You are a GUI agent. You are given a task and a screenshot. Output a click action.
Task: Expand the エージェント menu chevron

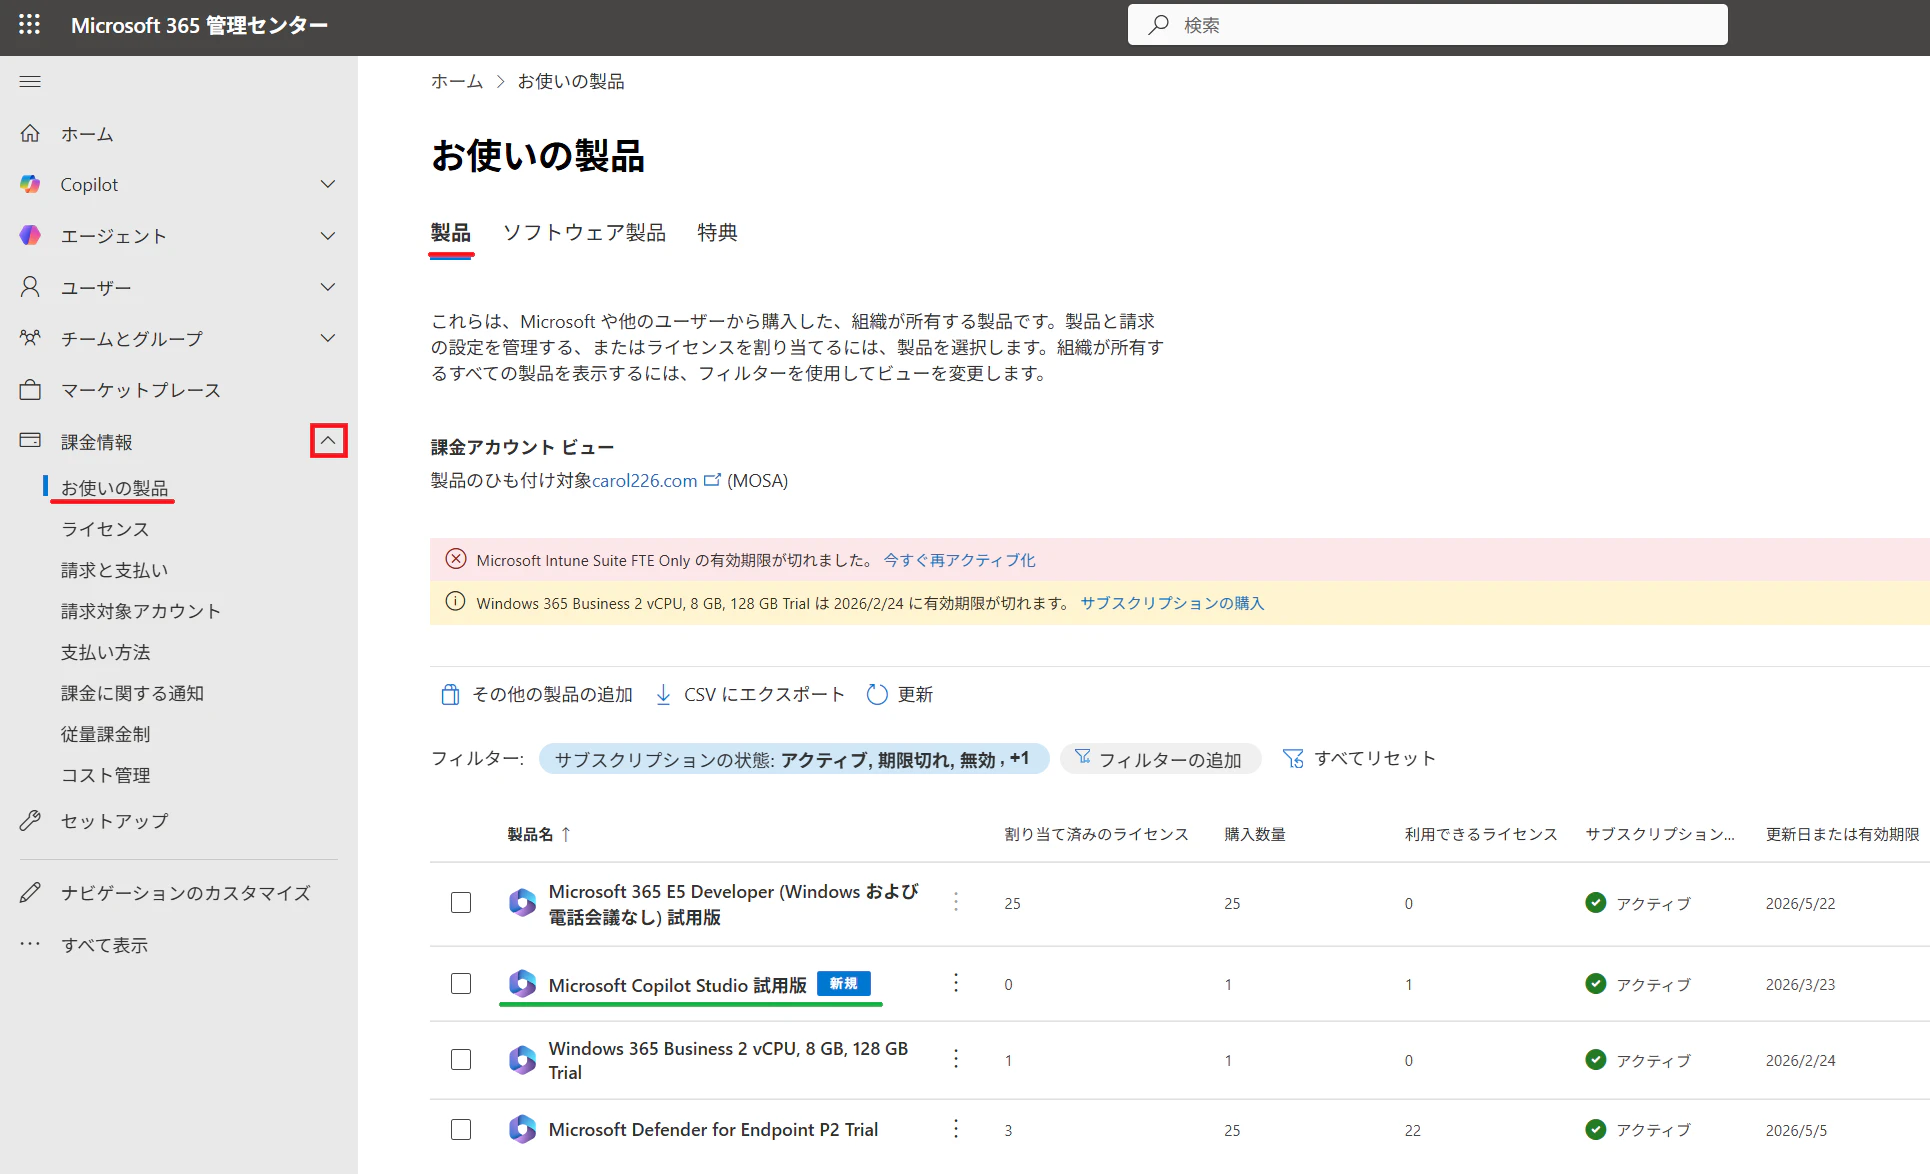click(328, 235)
